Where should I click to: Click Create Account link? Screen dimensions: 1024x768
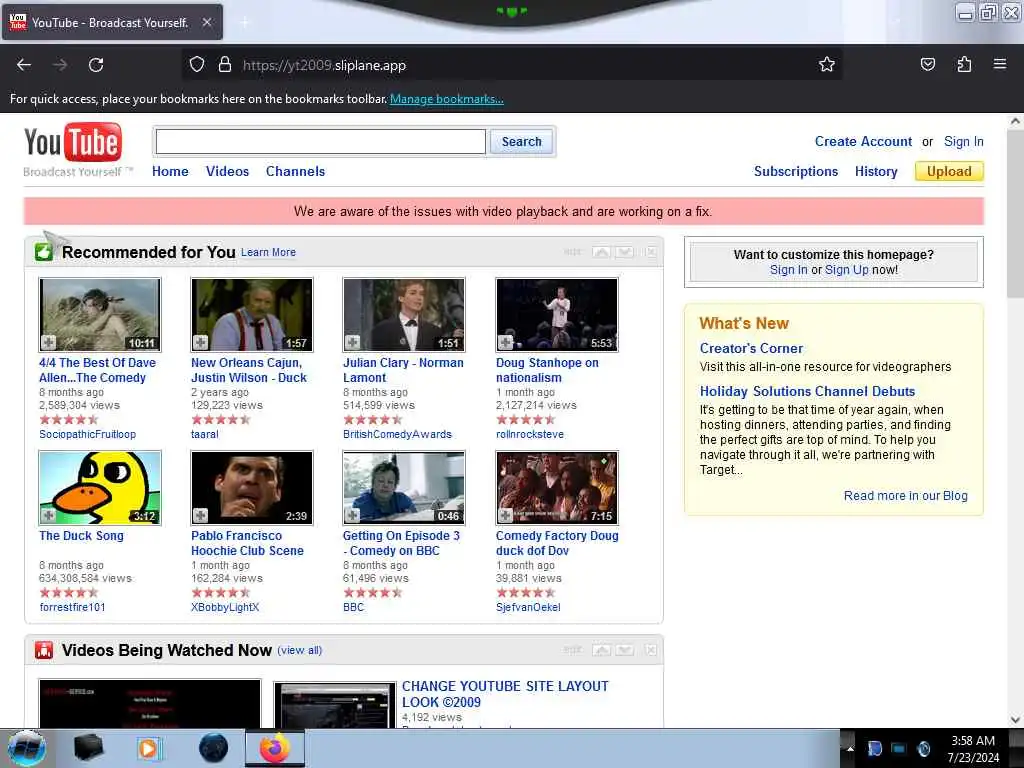click(863, 141)
